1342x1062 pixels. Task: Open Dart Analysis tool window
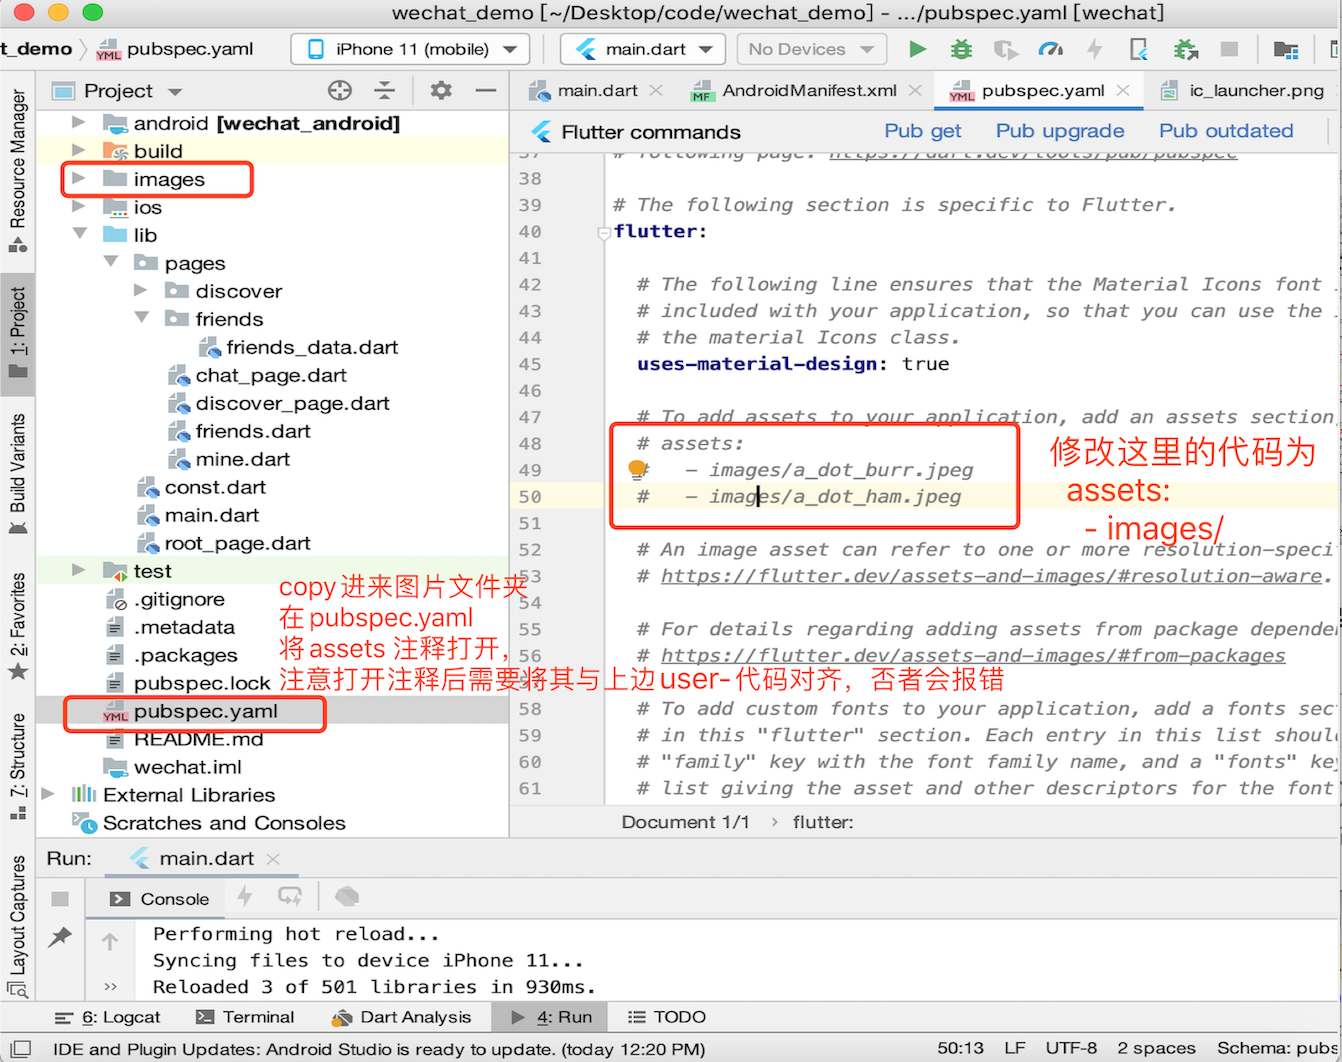(402, 1017)
